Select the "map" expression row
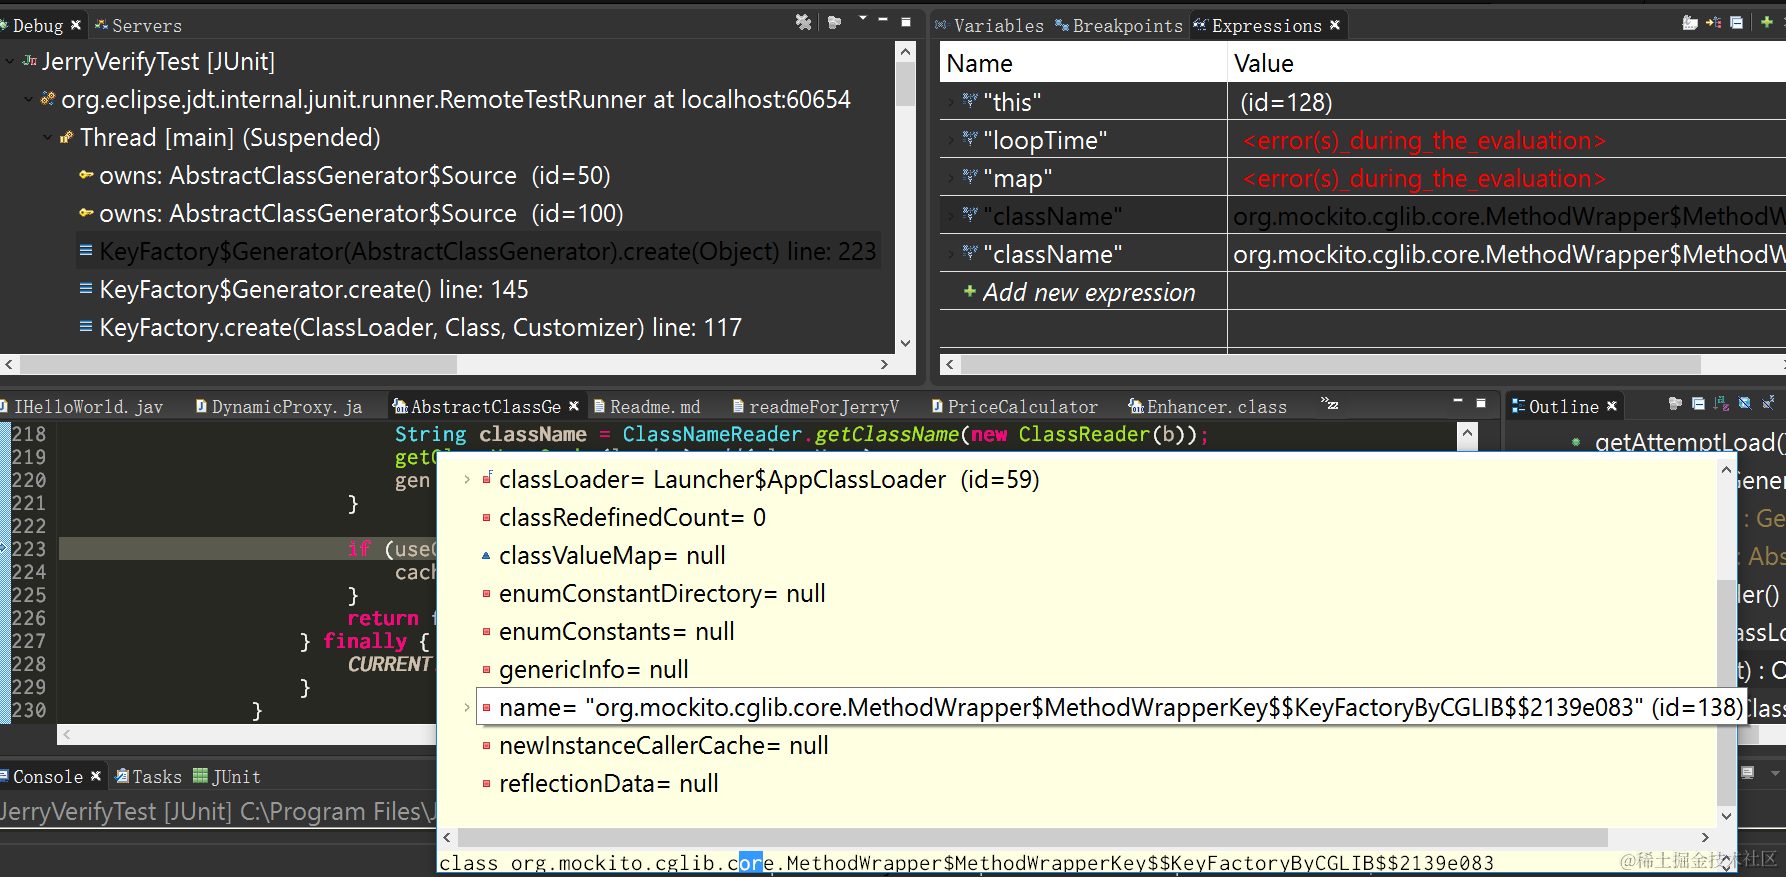Viewport: 1786px width, 877px height. tap(1084, 178)
